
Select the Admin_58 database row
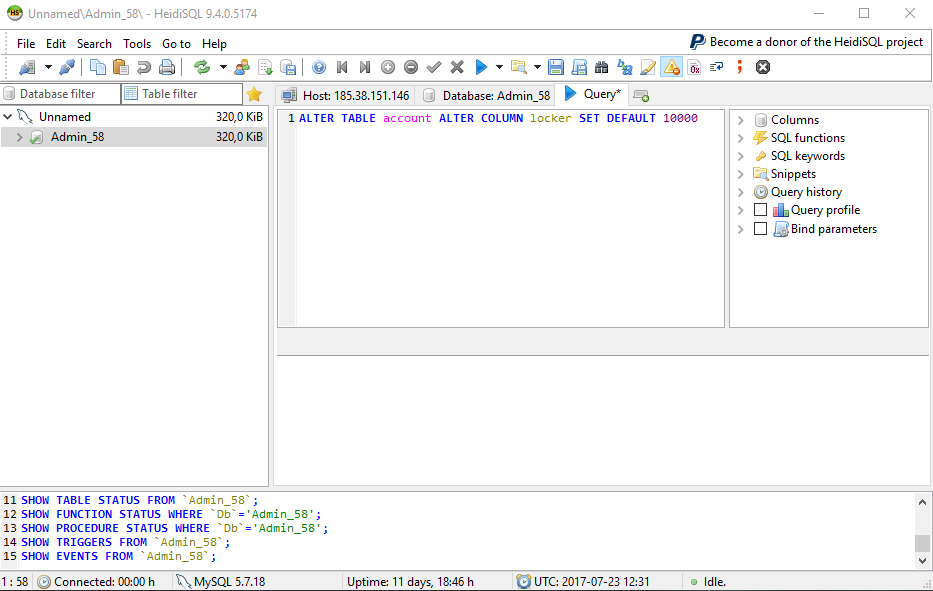134,137
